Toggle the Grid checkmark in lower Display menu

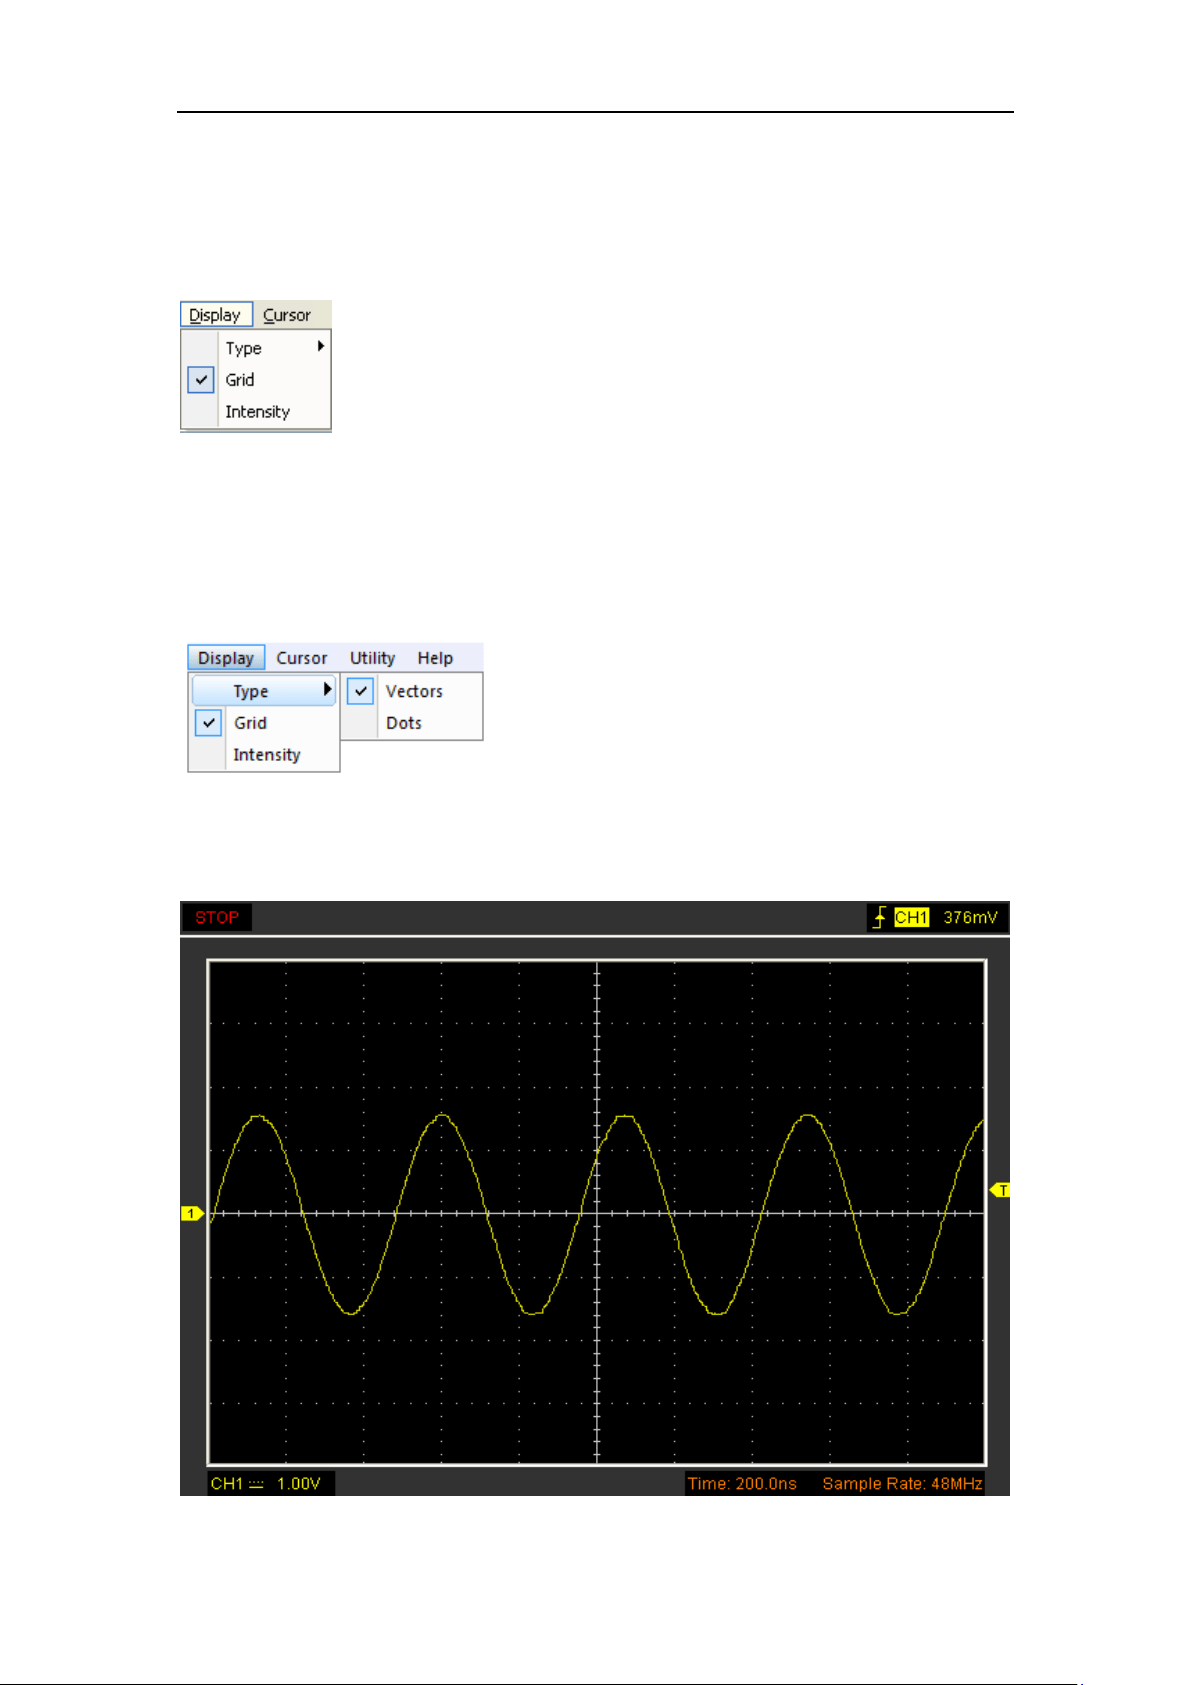pos(208,723)
